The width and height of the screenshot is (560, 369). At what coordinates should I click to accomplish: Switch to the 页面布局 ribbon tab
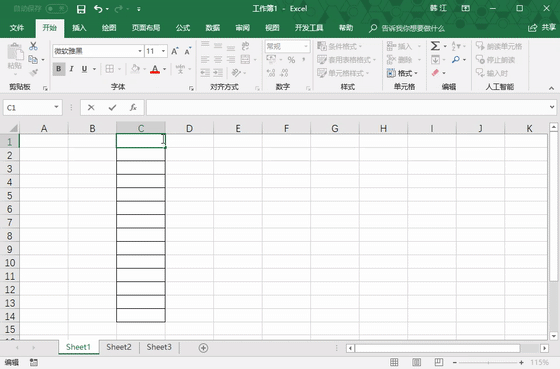point(146,28)
